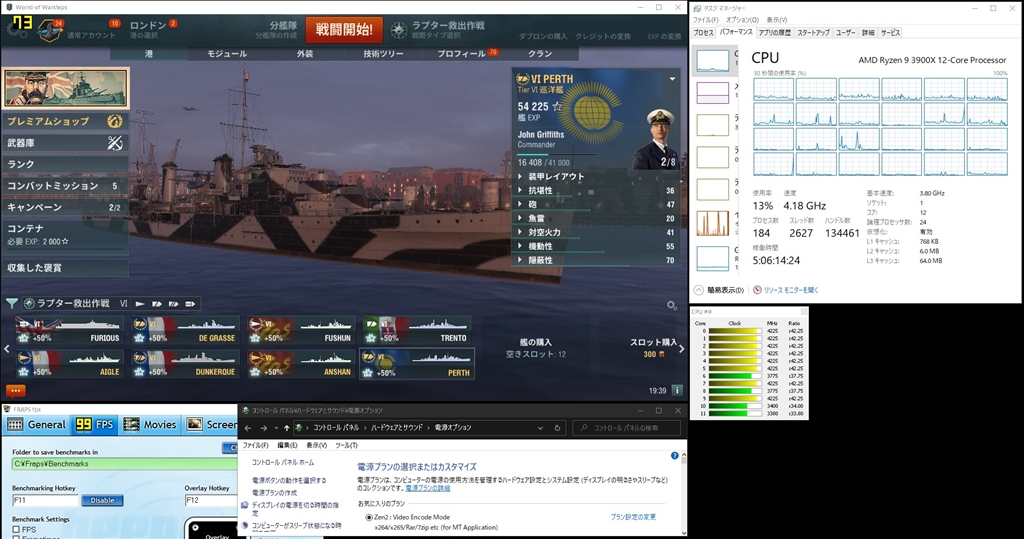Click FRAPS General tab keyboard icon

[15, 425]
